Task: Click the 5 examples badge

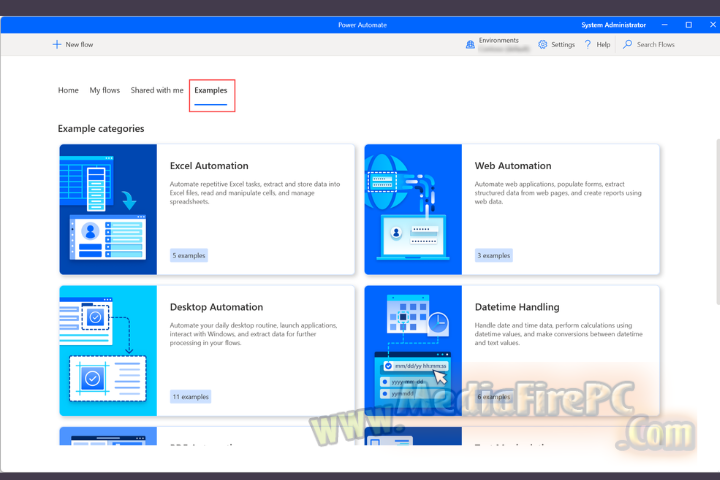Action: pyautogui.click(x=189, y=255)
